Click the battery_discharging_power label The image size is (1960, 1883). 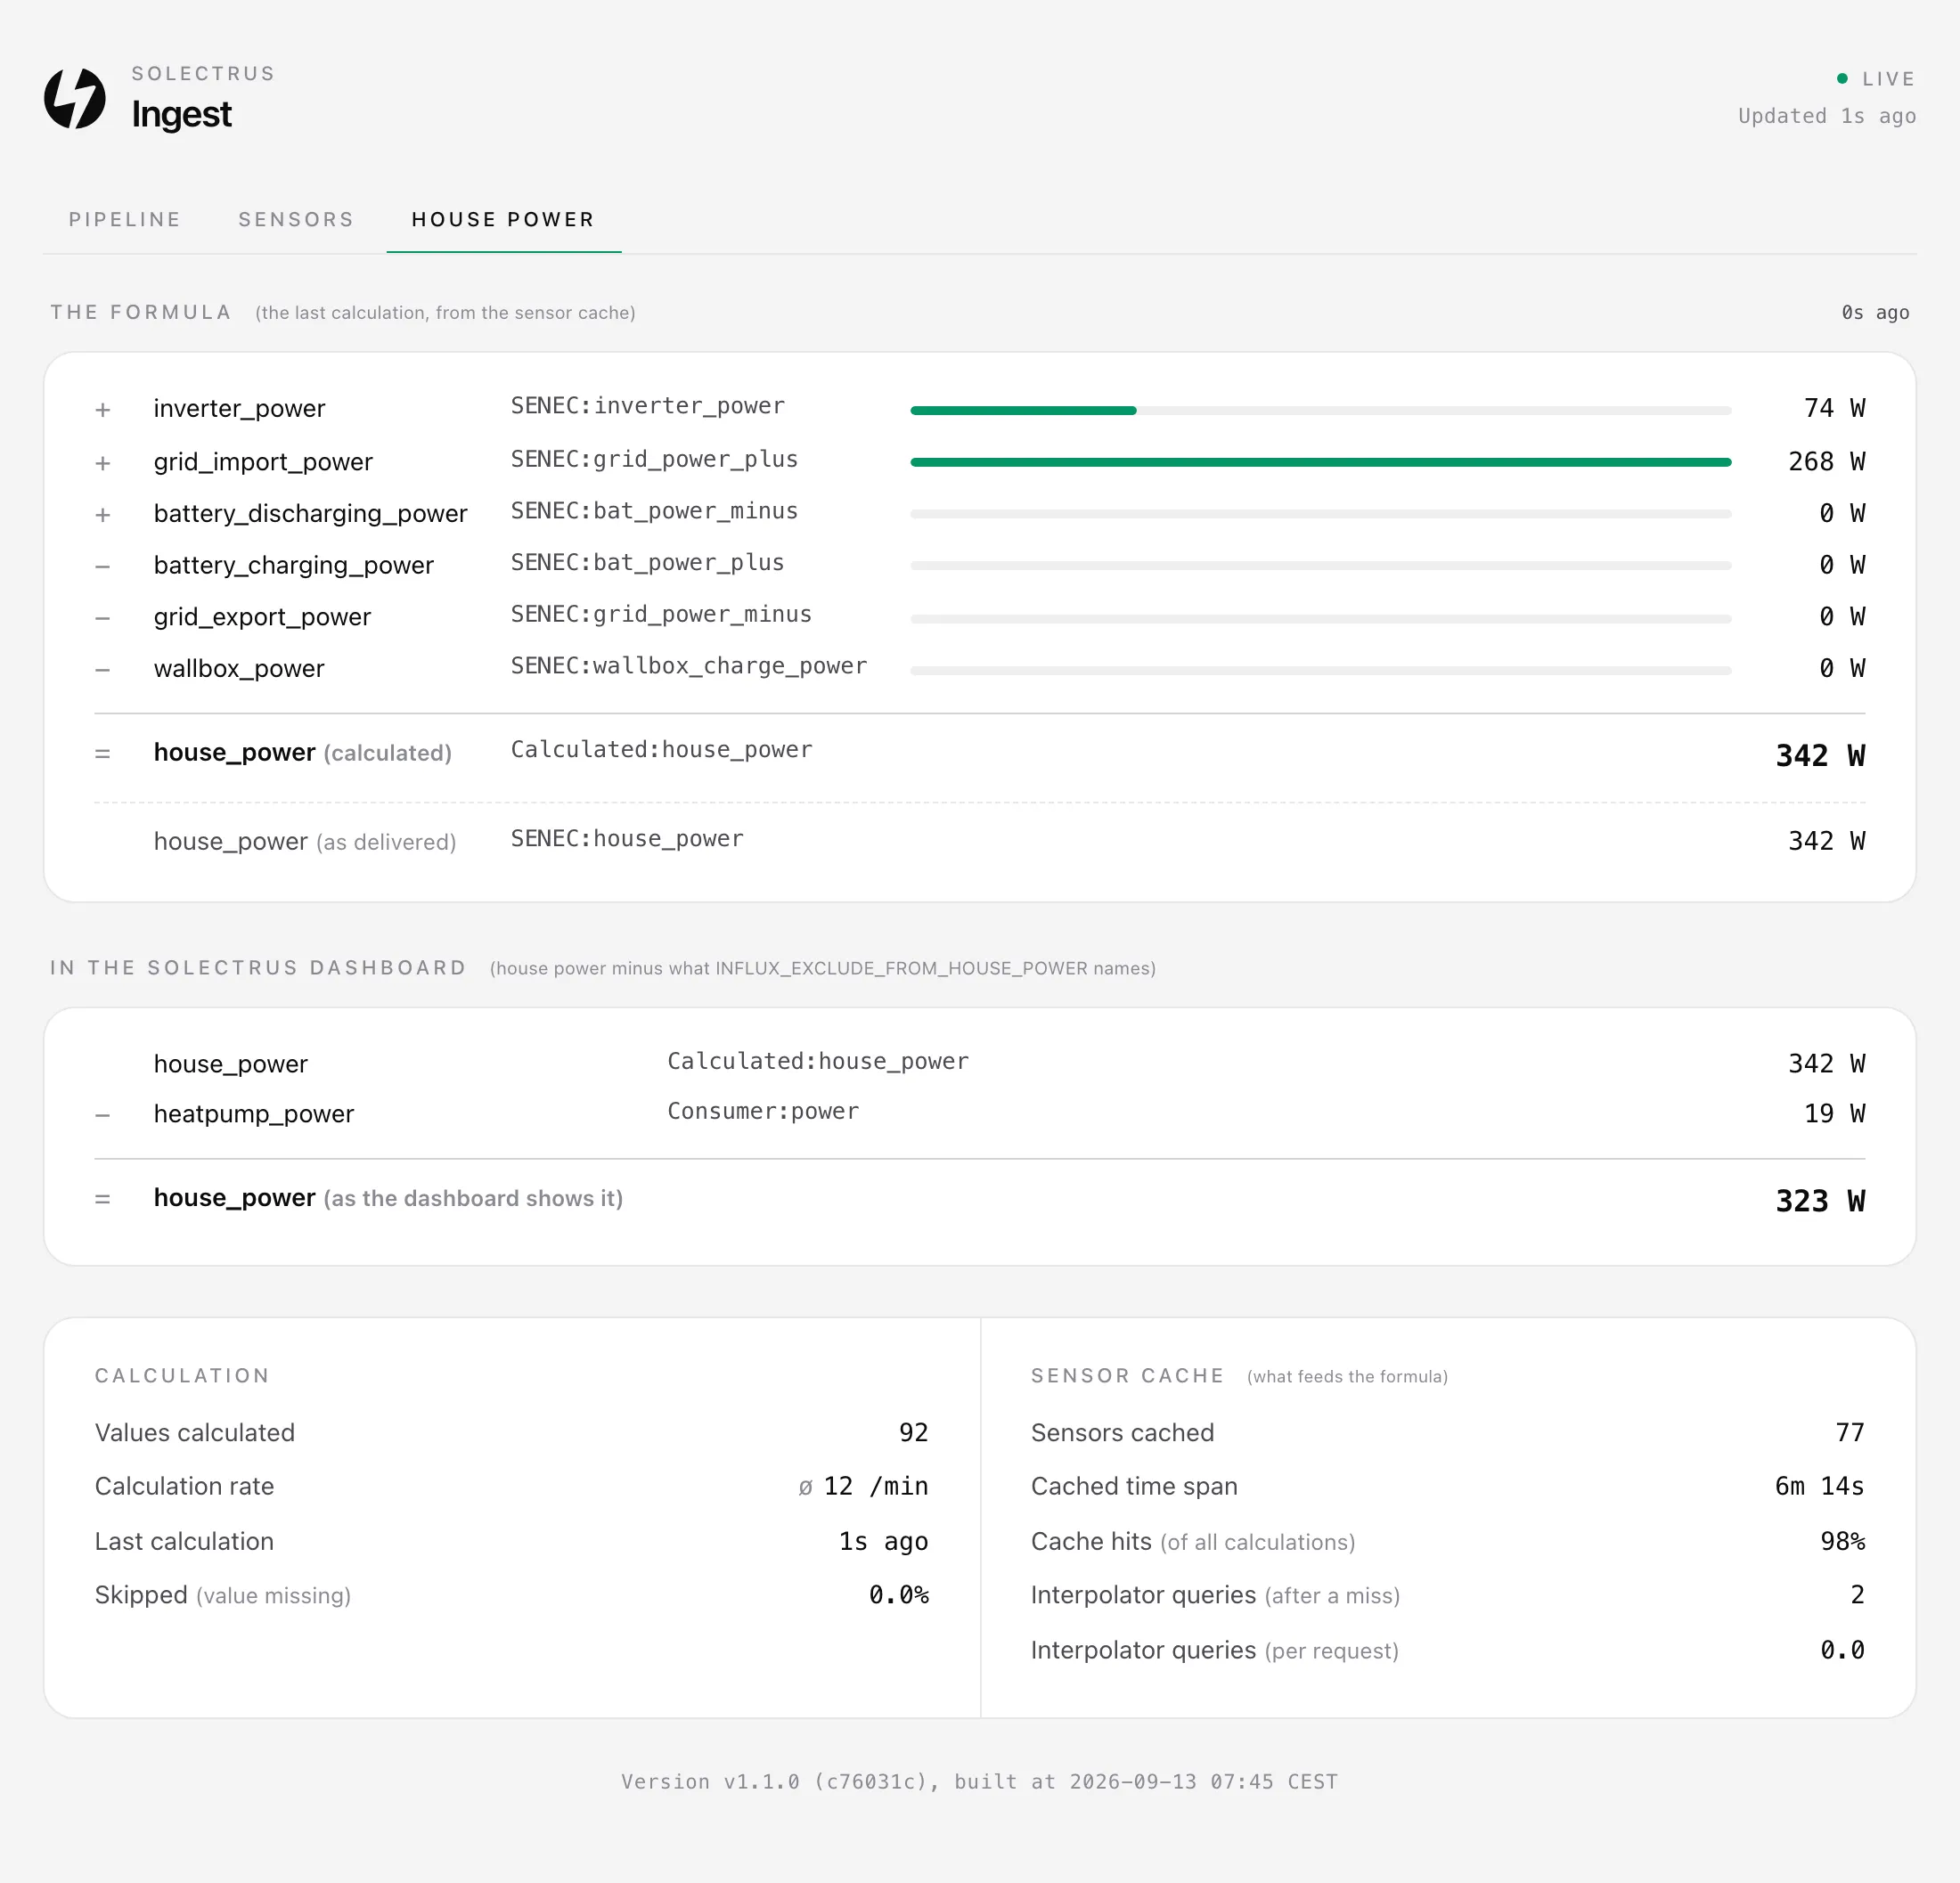click(x=310, y=513)
